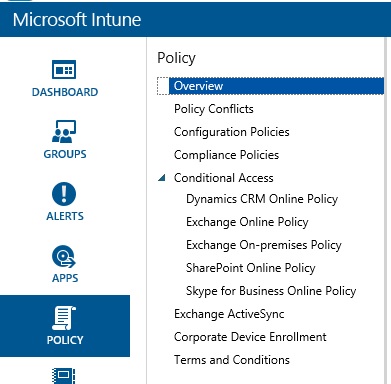Screen dimensions: 391x384
Task: Open Terms and Conditions
Action: (232, 360)
